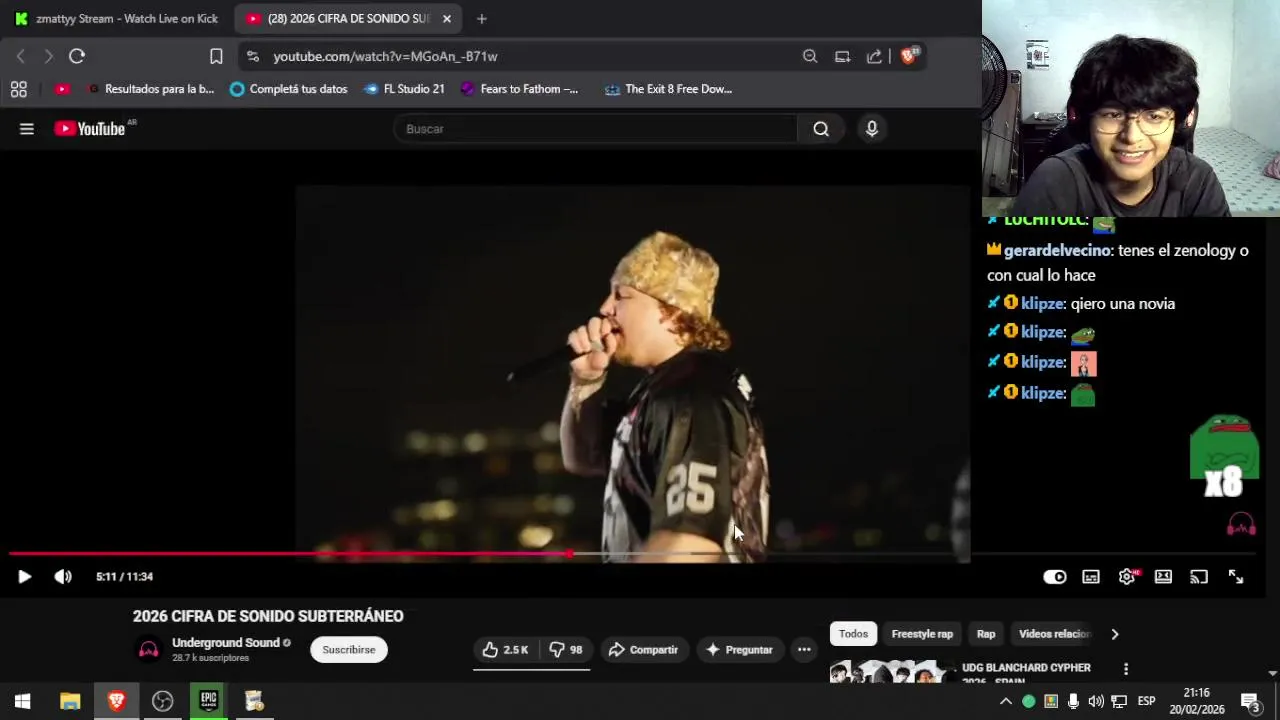Open a new browser tab
Screen dimensions: 1280x720
(482, 18)
